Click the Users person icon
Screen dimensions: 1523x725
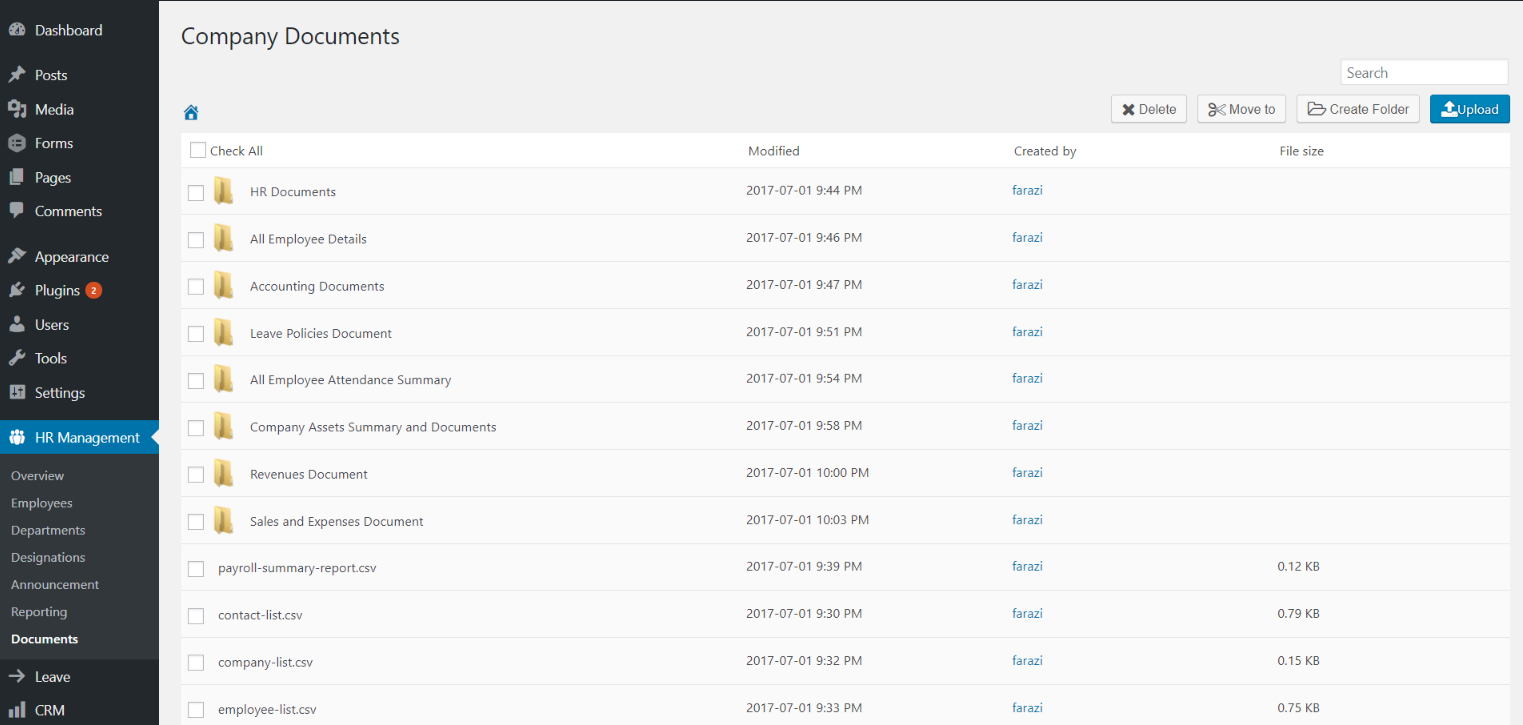tap(17, 325)
